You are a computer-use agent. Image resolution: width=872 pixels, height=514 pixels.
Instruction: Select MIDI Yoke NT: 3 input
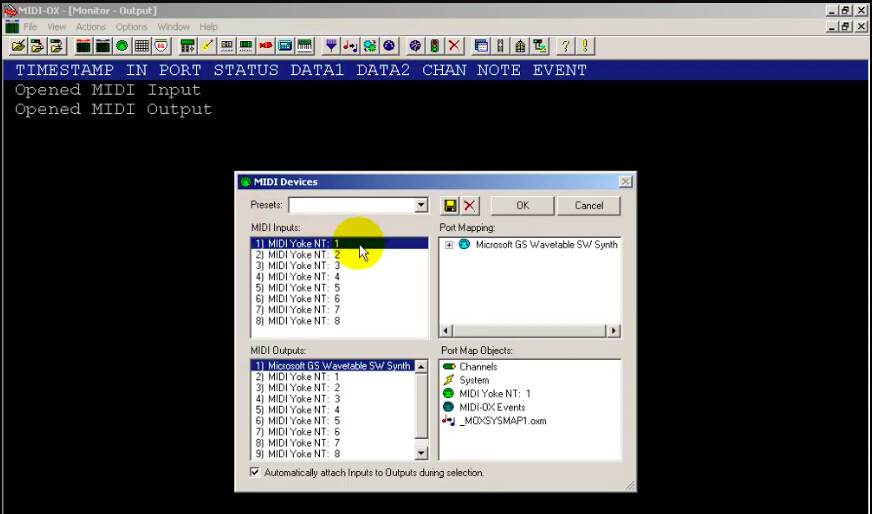click(x=304, y=266)
